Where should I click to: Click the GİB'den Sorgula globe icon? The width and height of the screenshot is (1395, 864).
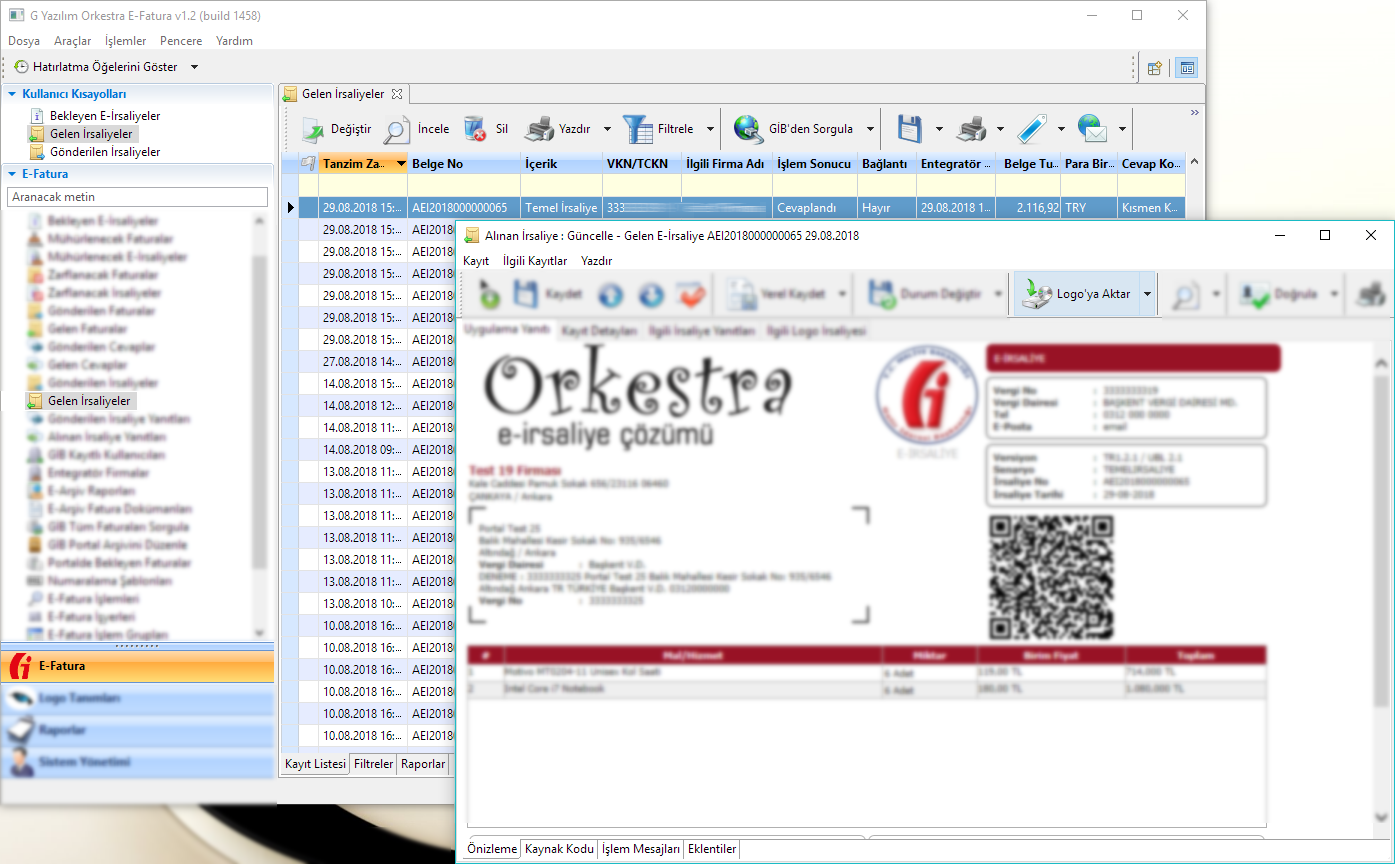[747, 129]
